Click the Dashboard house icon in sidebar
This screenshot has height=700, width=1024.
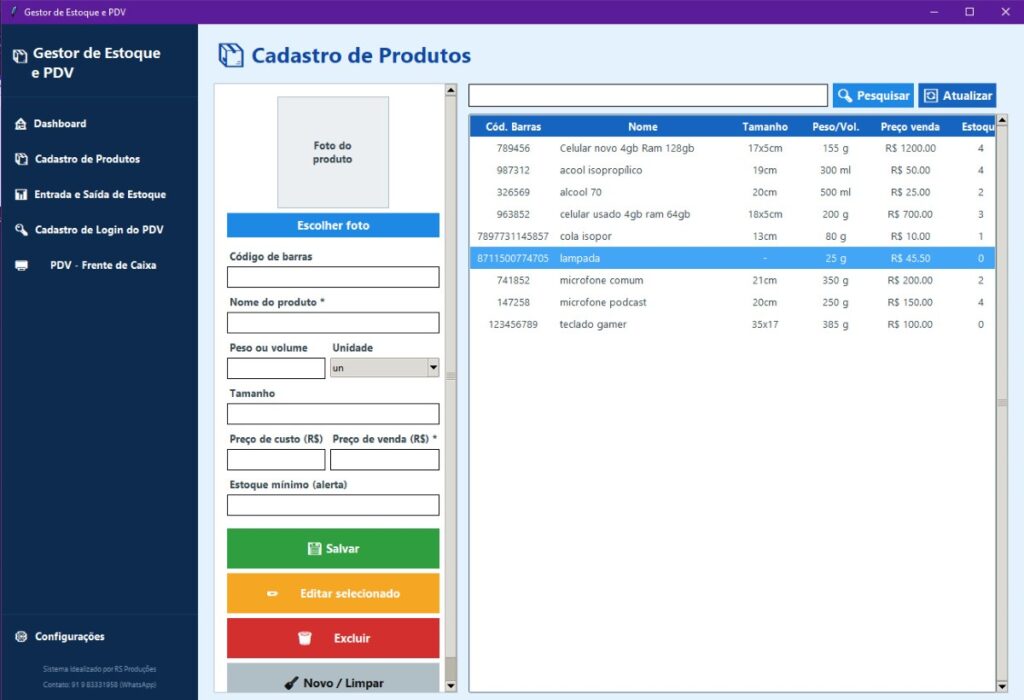pos(21,124)
